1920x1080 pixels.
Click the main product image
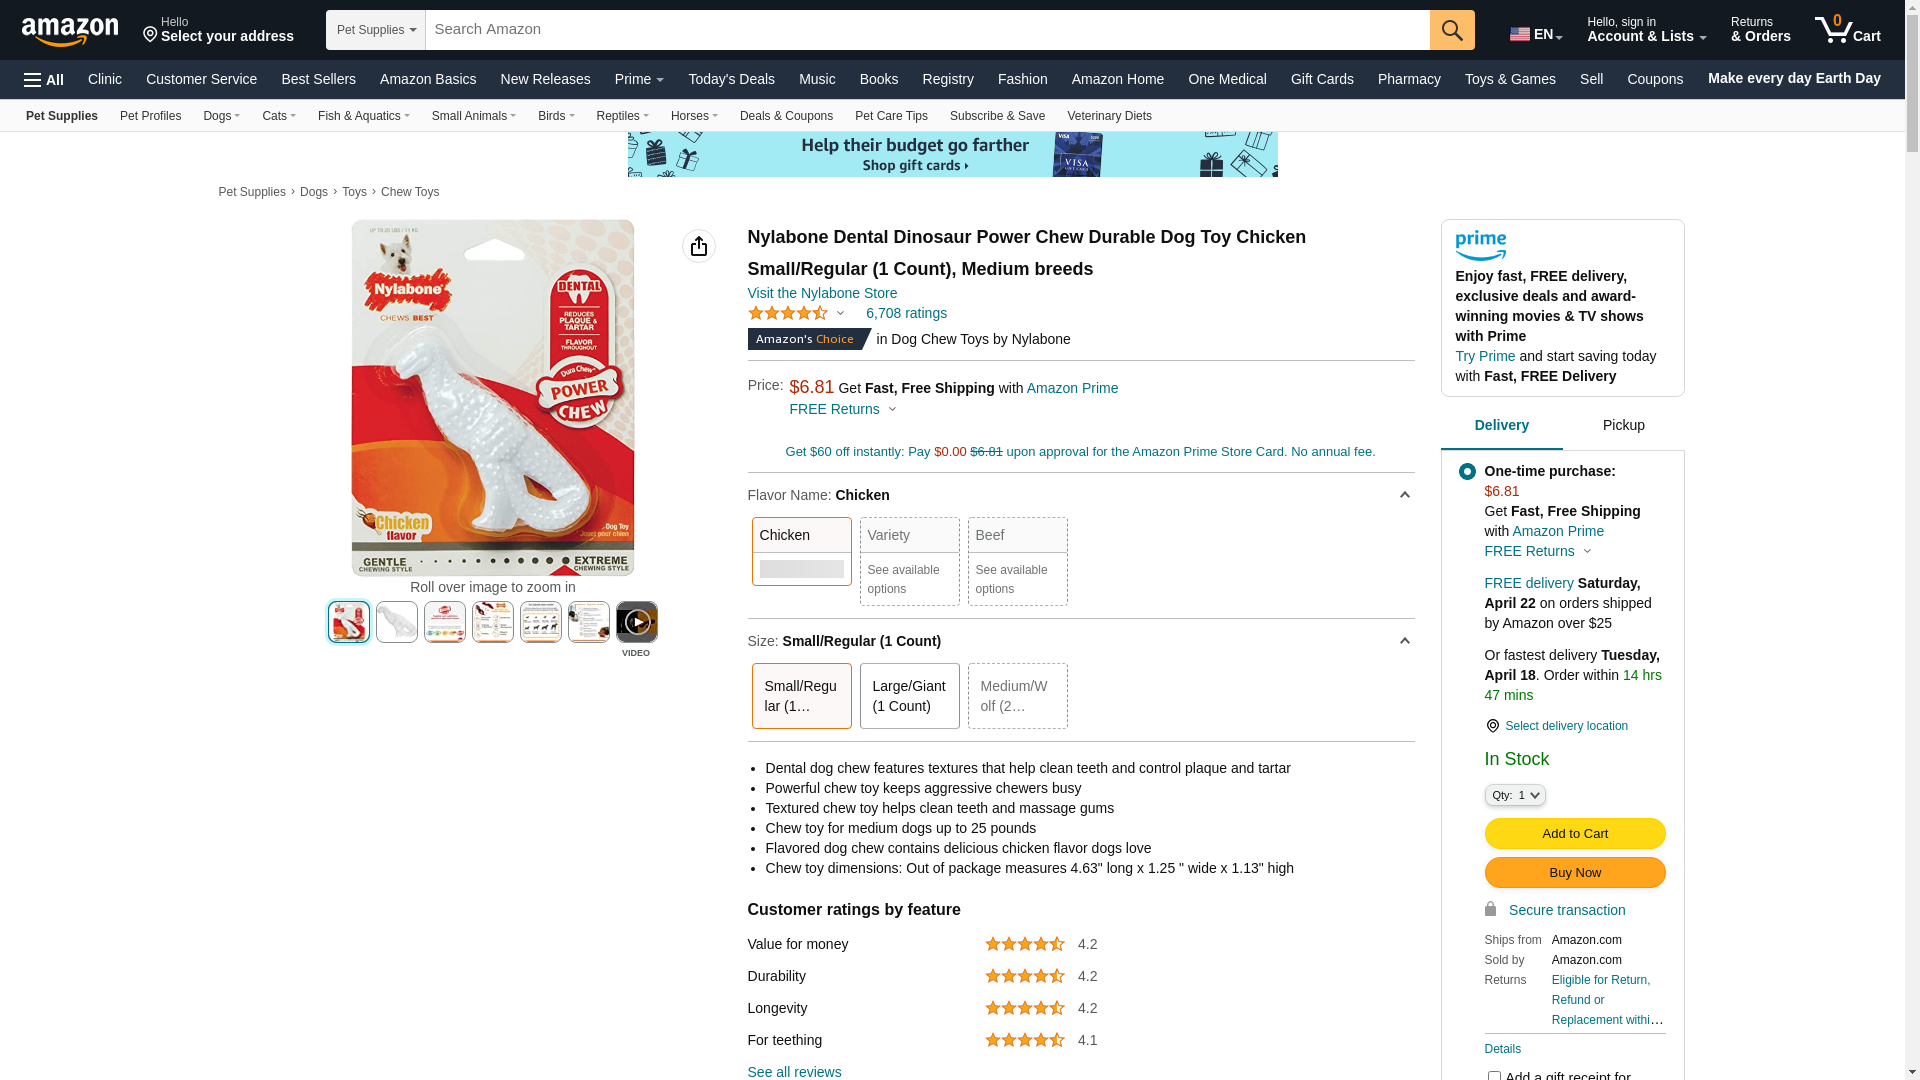tap(493, 398)
